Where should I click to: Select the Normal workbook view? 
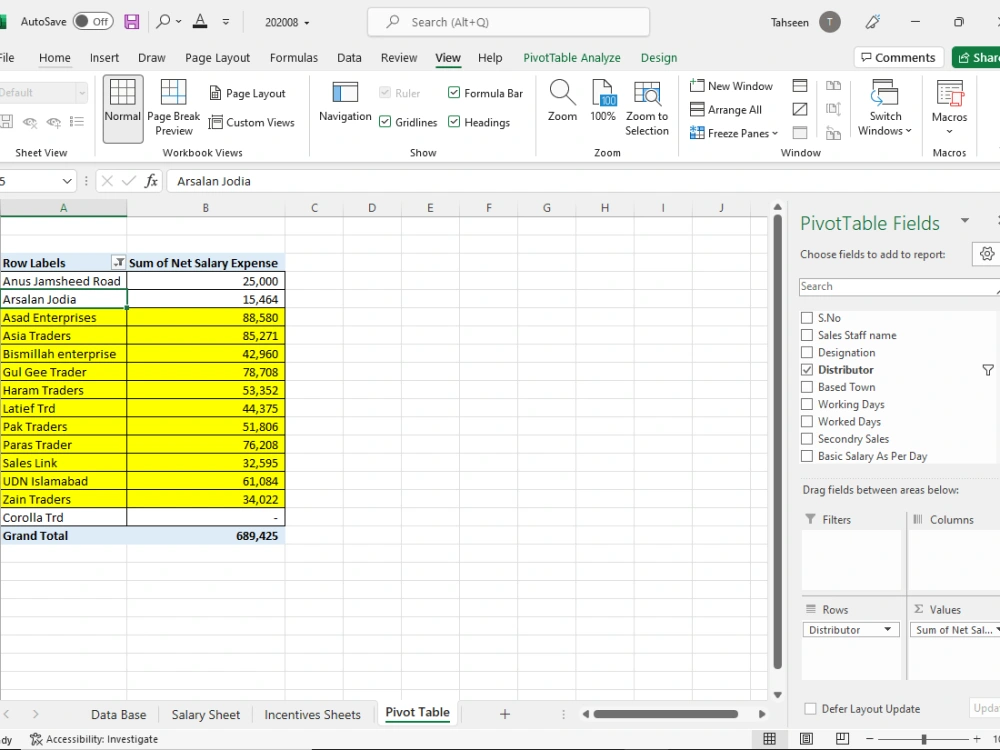click(122, 108)
